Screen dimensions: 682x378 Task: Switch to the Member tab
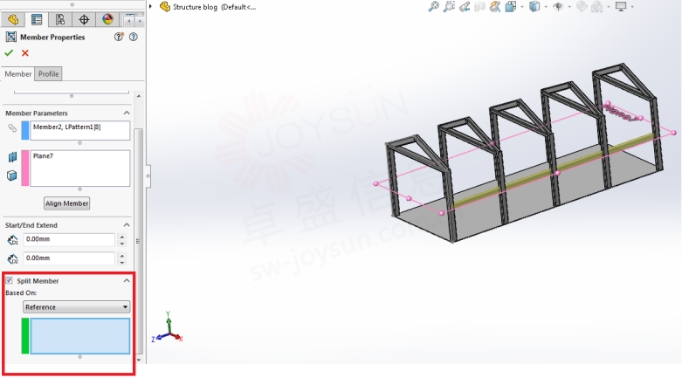pos(18,74)
